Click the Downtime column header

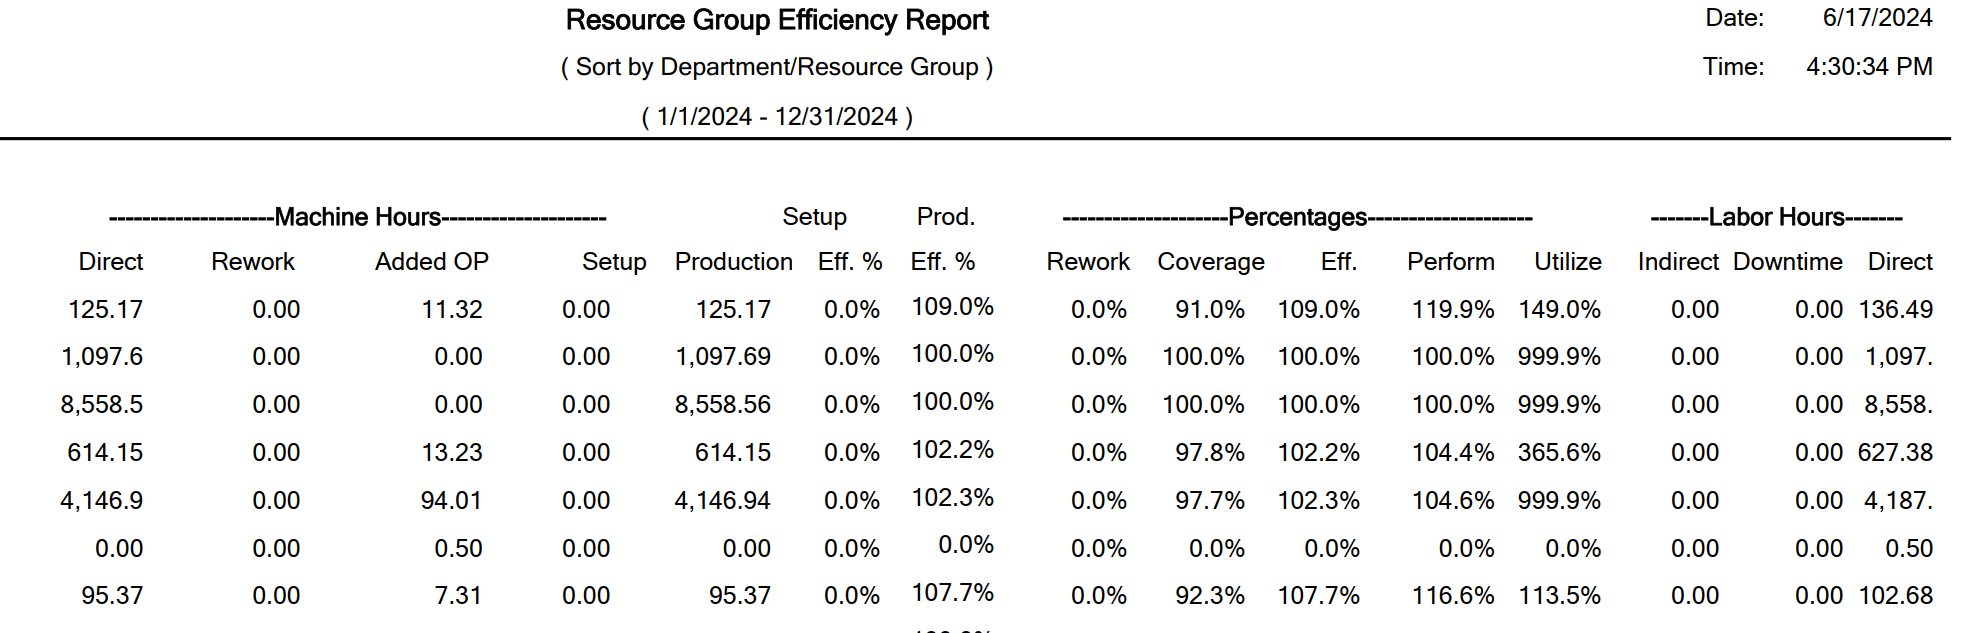point(1787,262)
